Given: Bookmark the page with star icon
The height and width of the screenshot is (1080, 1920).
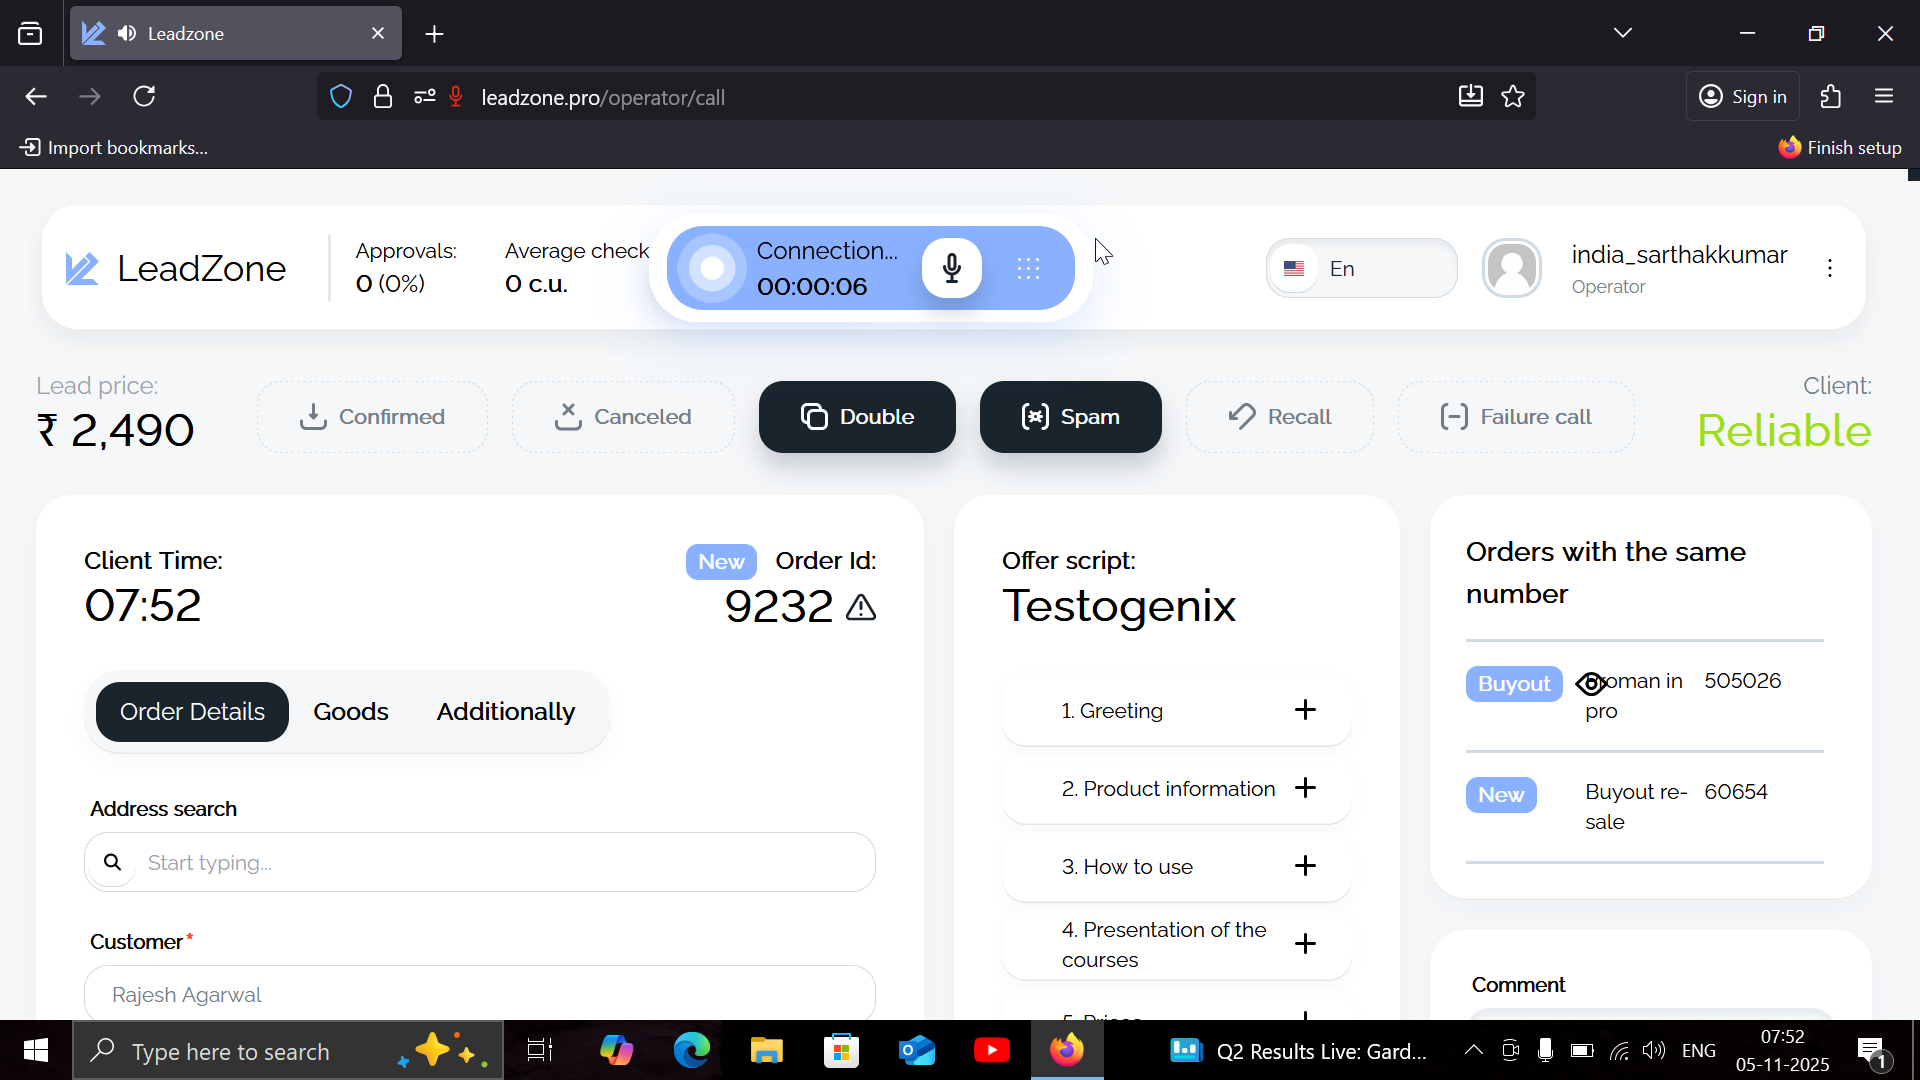Looking at the screenshot, I should click(x=1513, y=96).
